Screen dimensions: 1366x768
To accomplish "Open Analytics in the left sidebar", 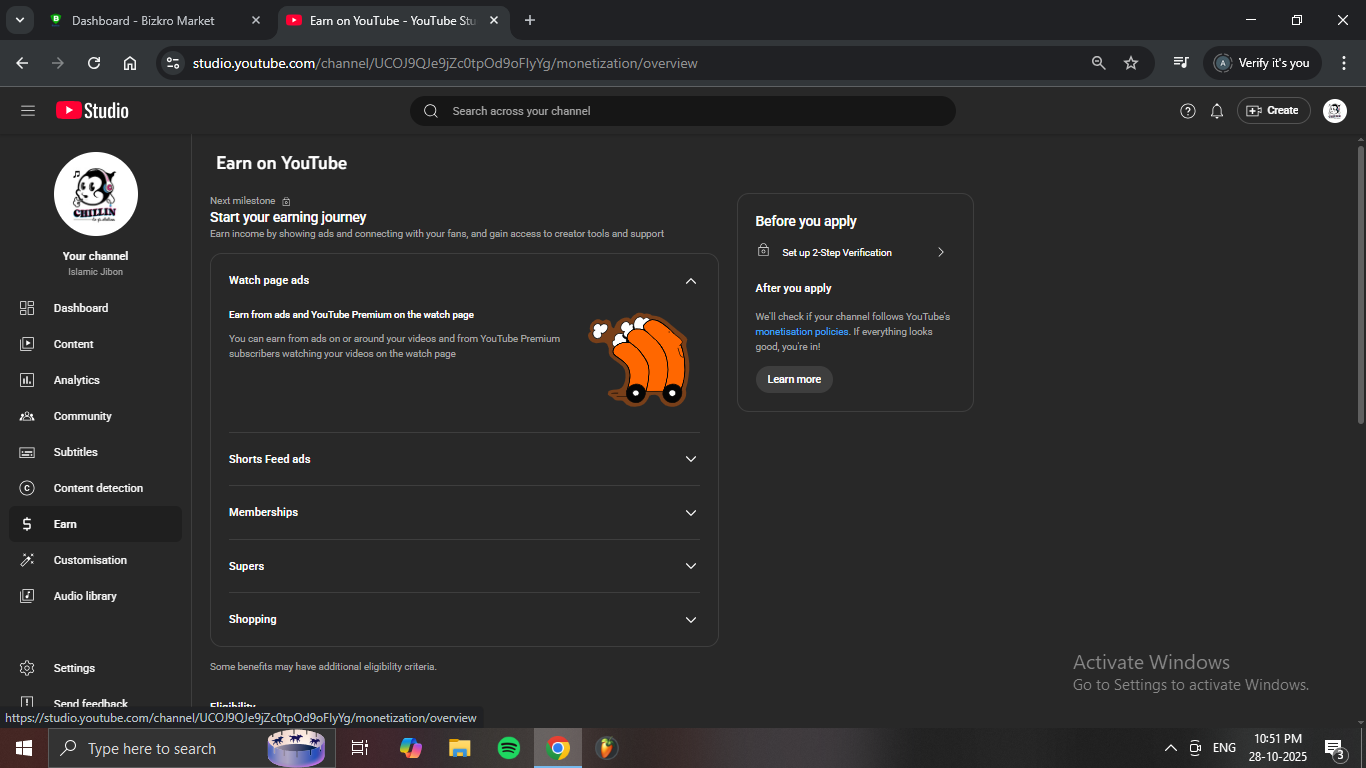I will pyautogui.click(x=77, y=380).
